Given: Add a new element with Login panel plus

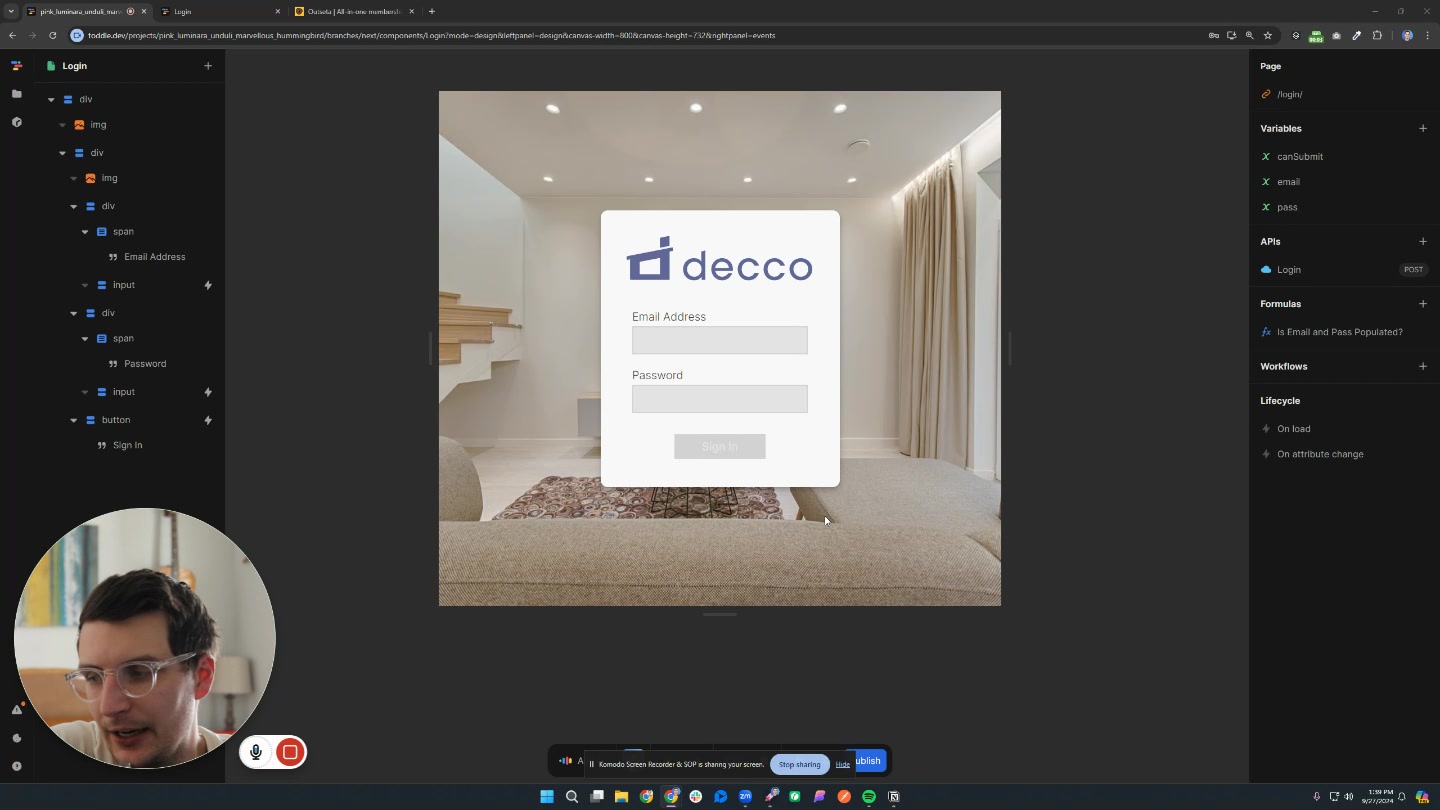Looking at the screenshot, I should click(x=208, y=66).
